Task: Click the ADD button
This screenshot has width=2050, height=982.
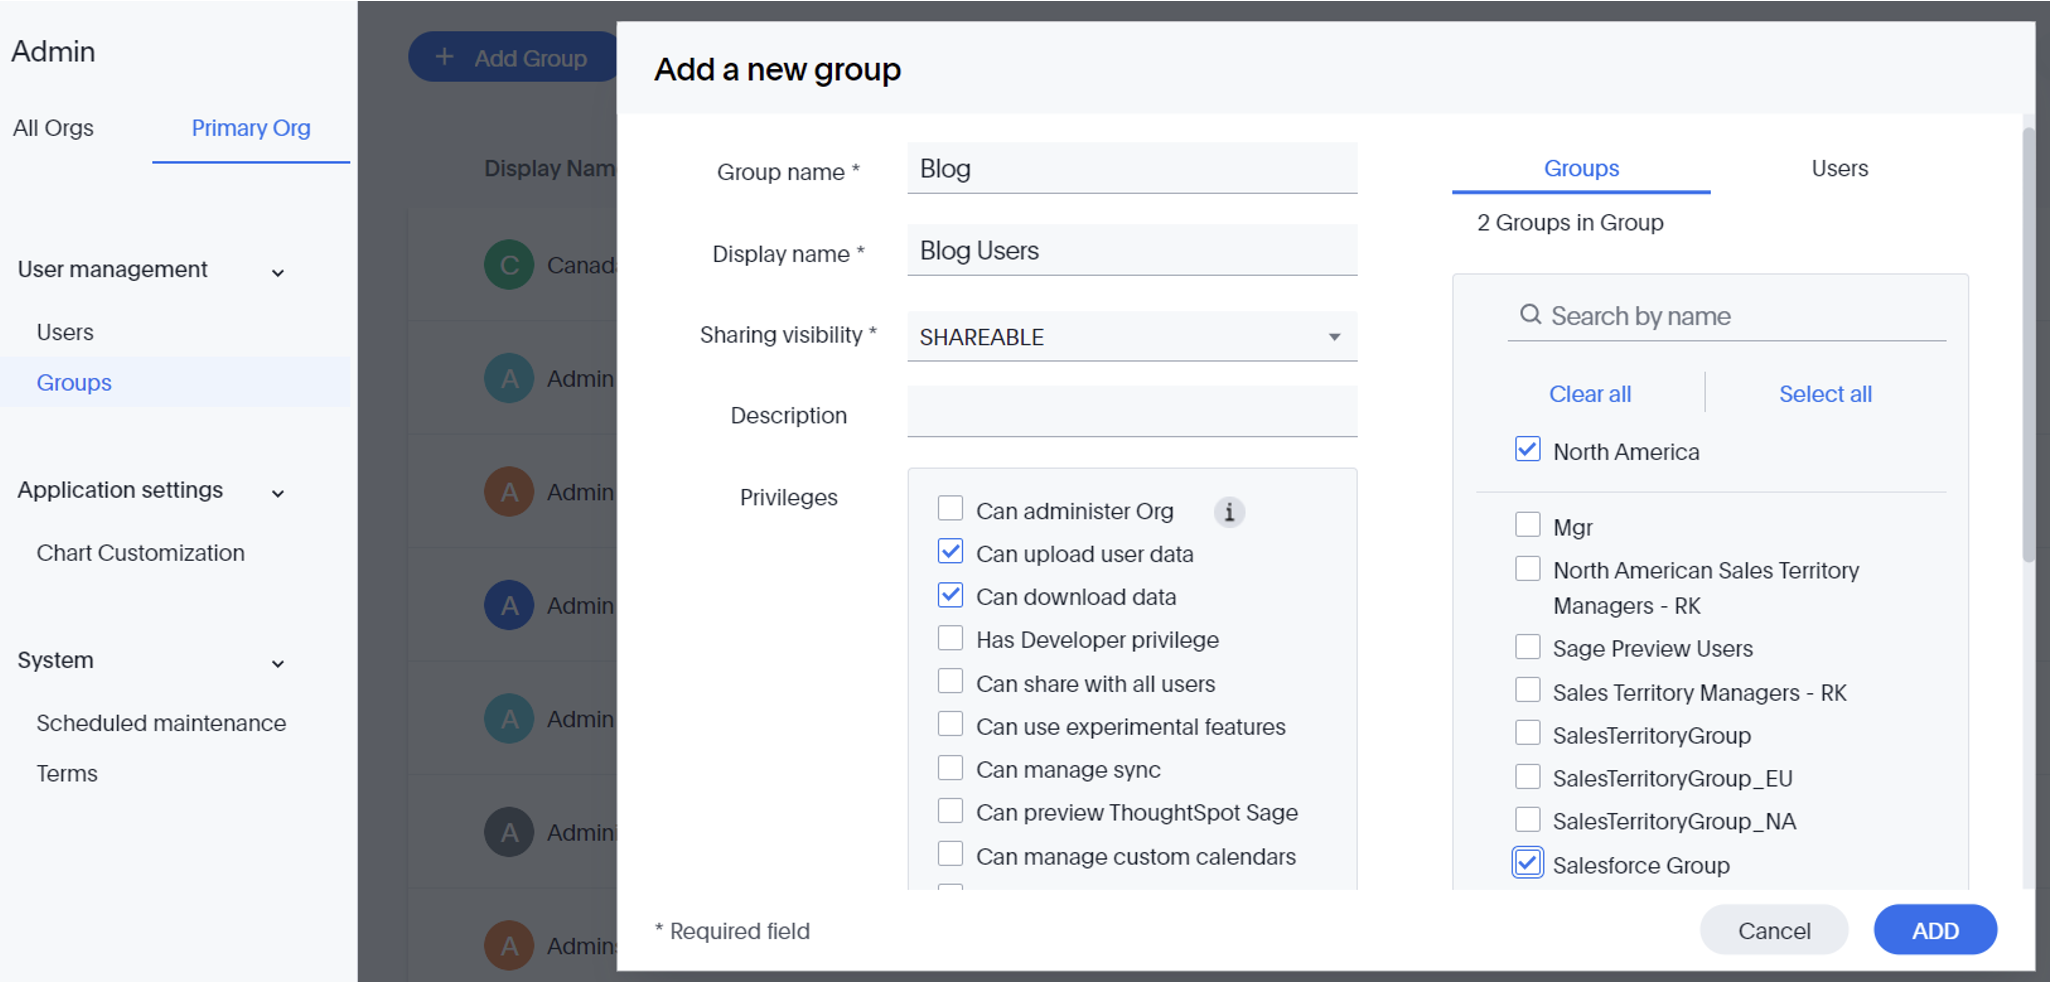Action: click(x=1935, y=931)
